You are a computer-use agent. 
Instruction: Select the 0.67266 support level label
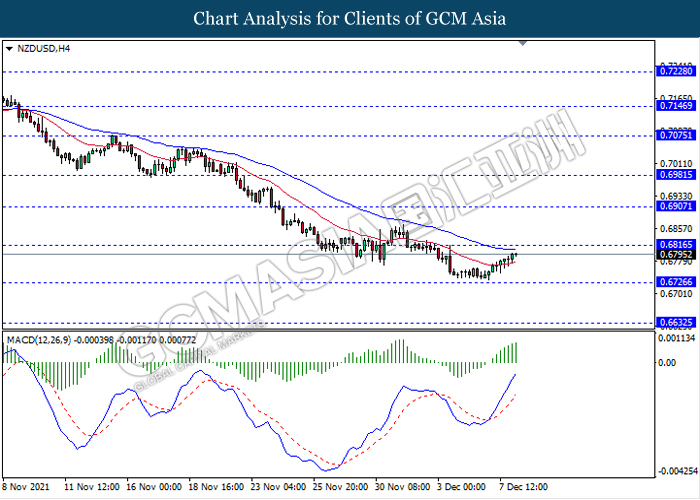point(676,282)
